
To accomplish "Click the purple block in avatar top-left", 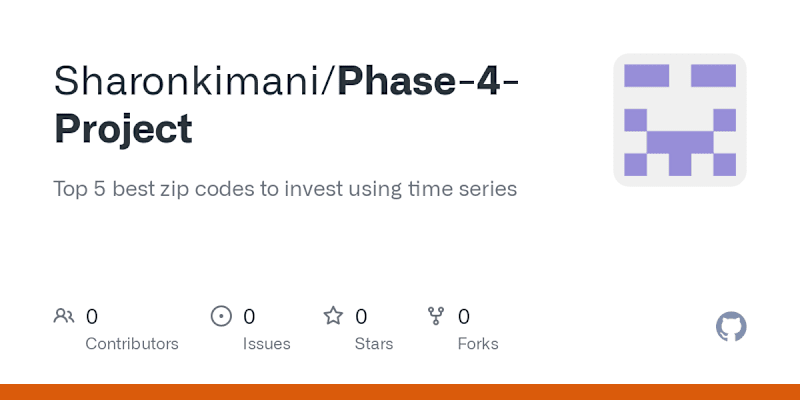I will [x=646, y=76].
